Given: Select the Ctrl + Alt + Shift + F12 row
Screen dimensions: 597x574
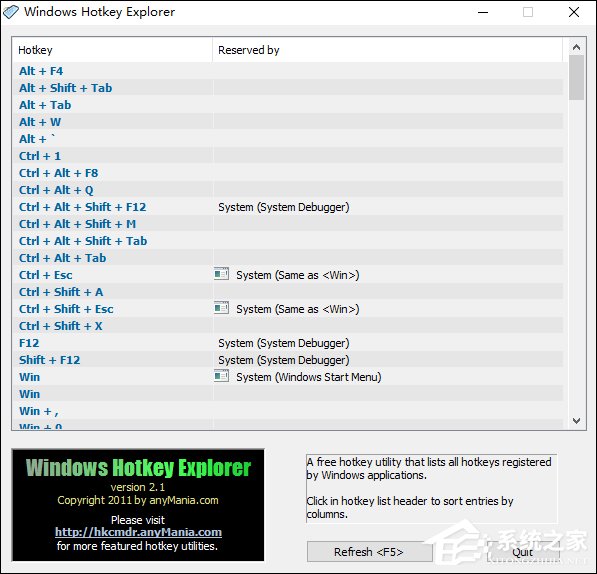Looking at the screenshot, I should point(287,207).
